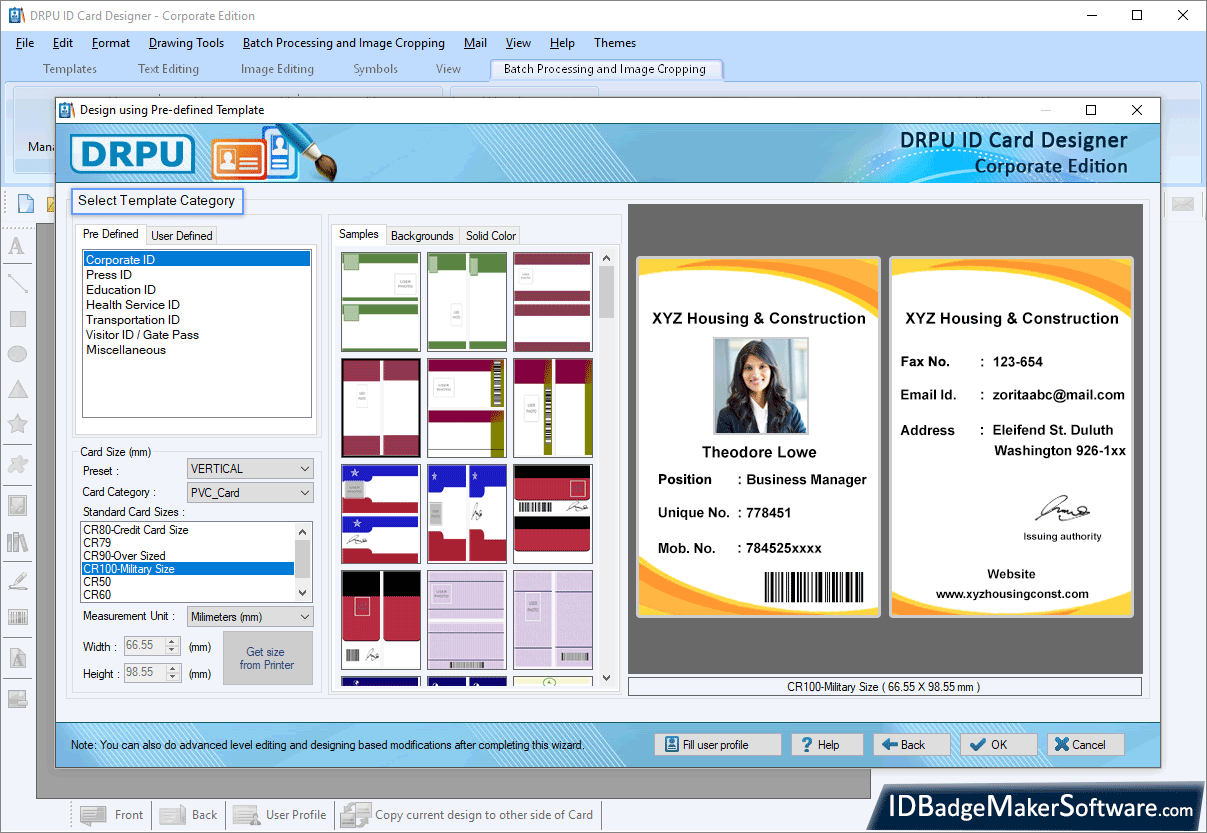This screenshot has height=833, width=1207.
Task: Select the green framed card template thumbnail
Action: (380, 301)
